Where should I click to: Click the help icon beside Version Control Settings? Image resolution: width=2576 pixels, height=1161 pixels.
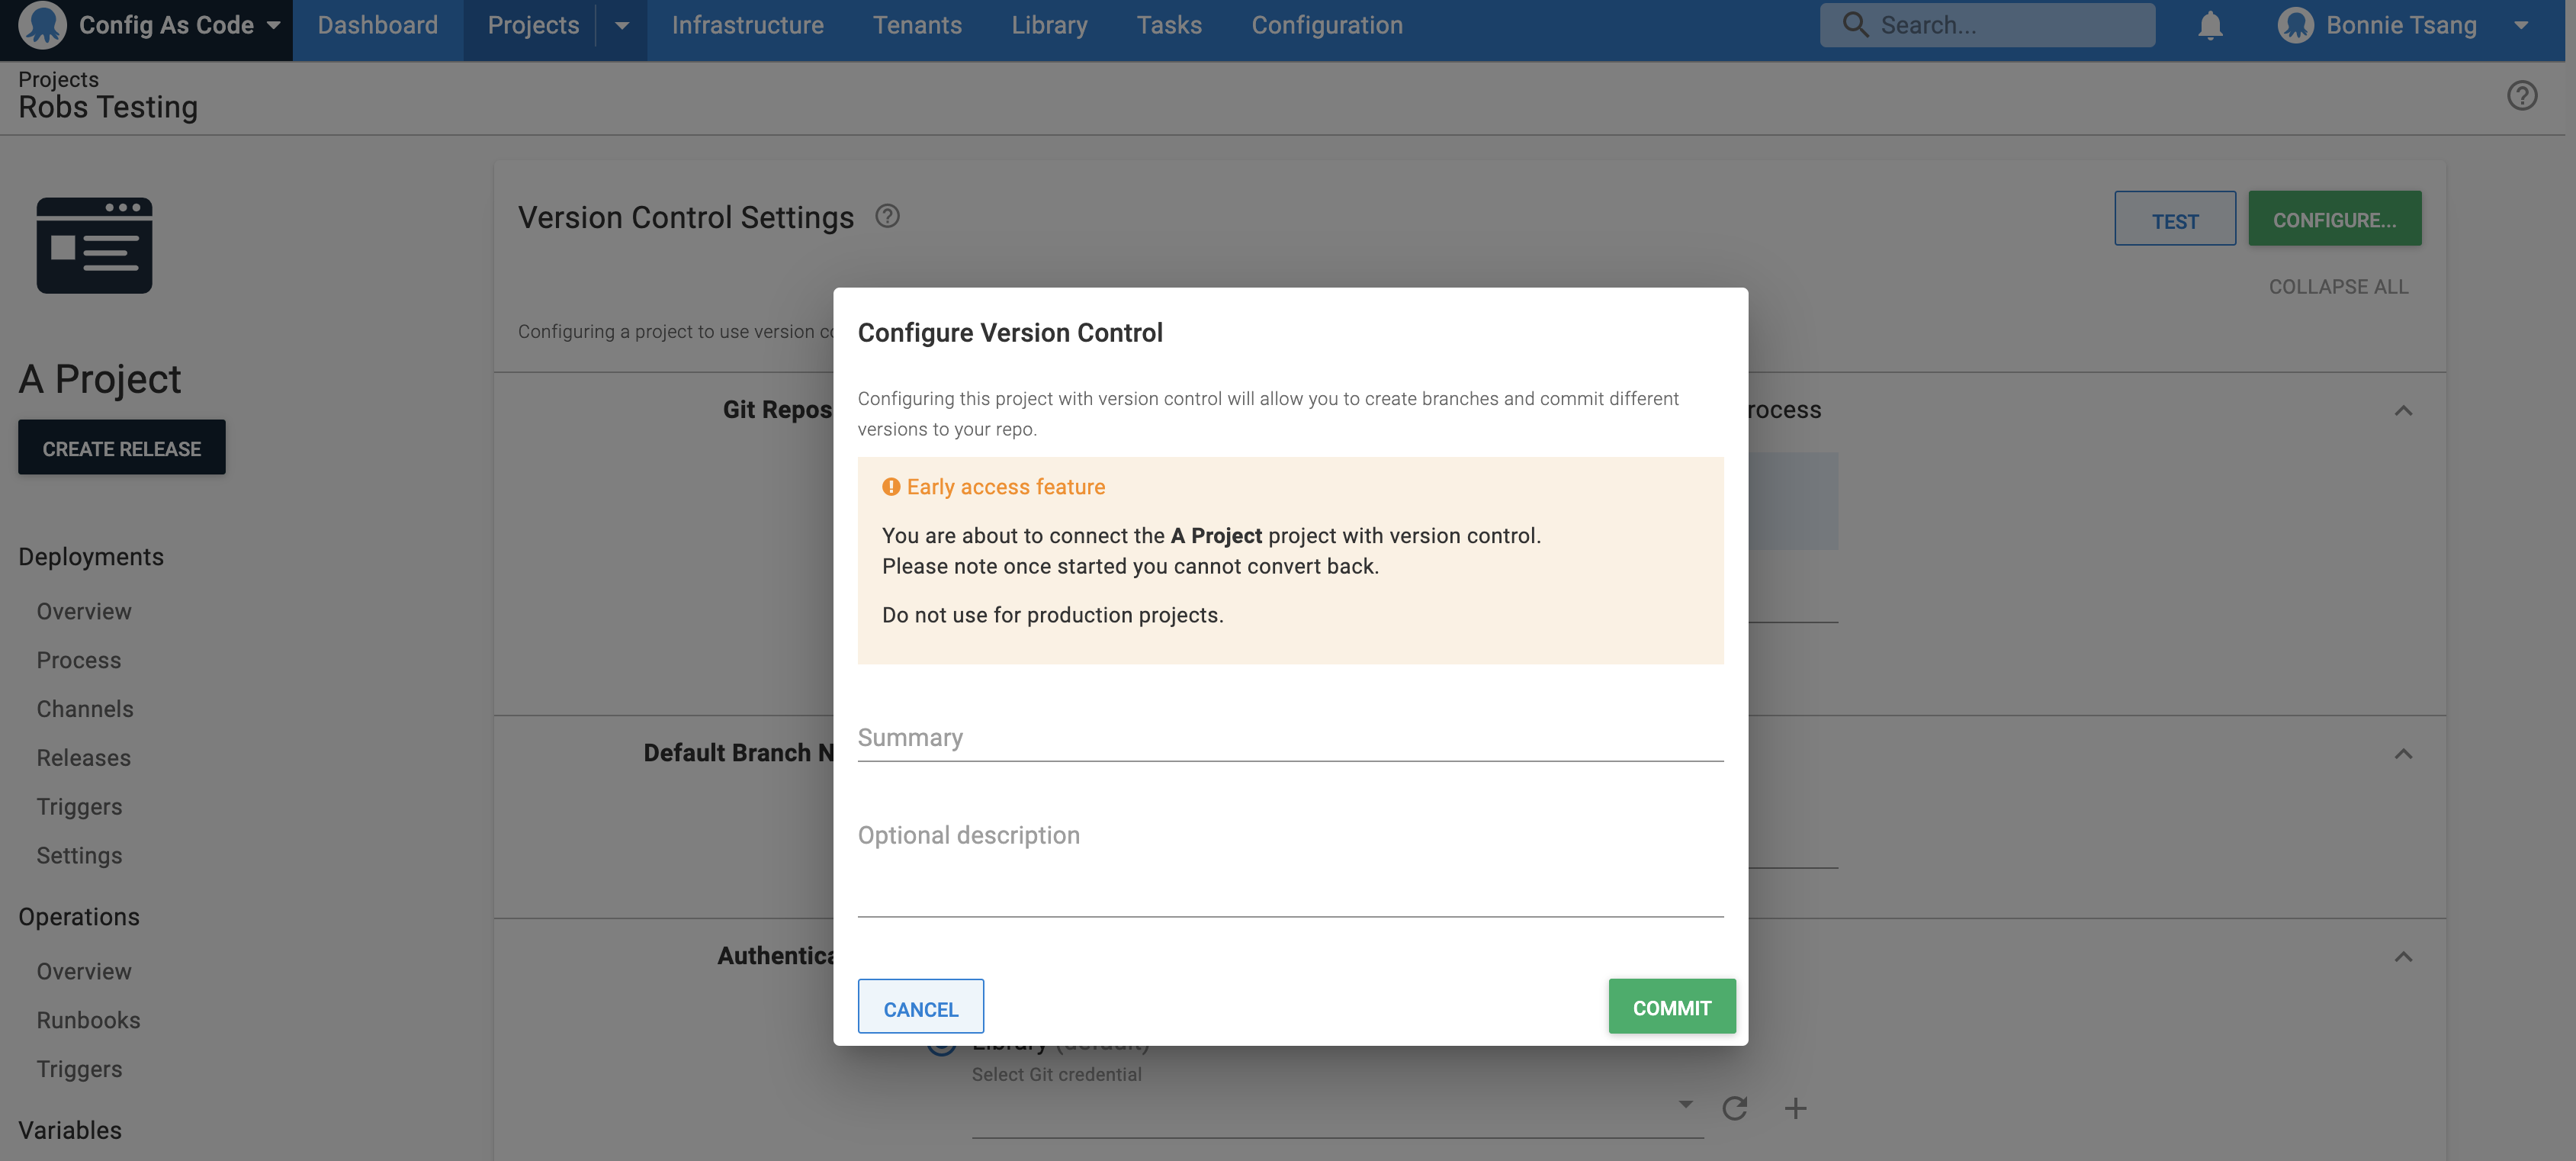tap(888, 216)
